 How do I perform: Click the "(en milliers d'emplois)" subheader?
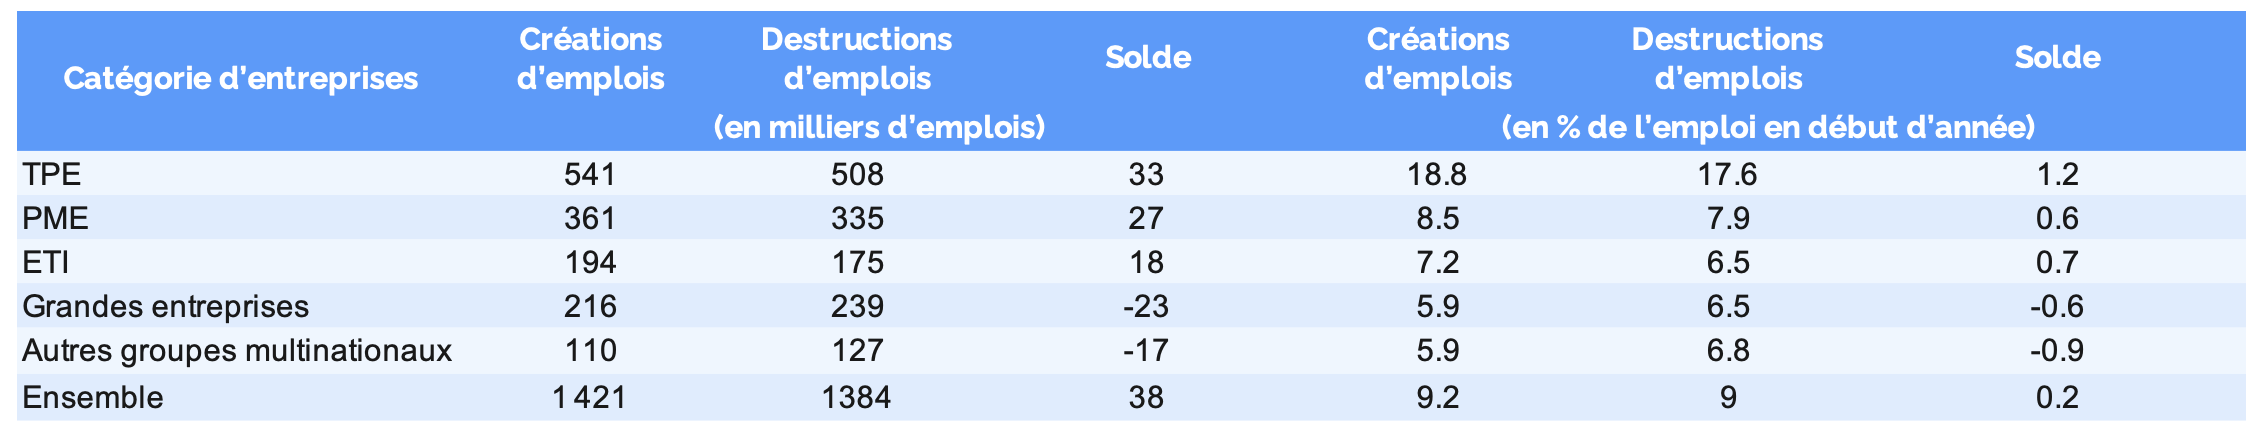tap(879, 128)
